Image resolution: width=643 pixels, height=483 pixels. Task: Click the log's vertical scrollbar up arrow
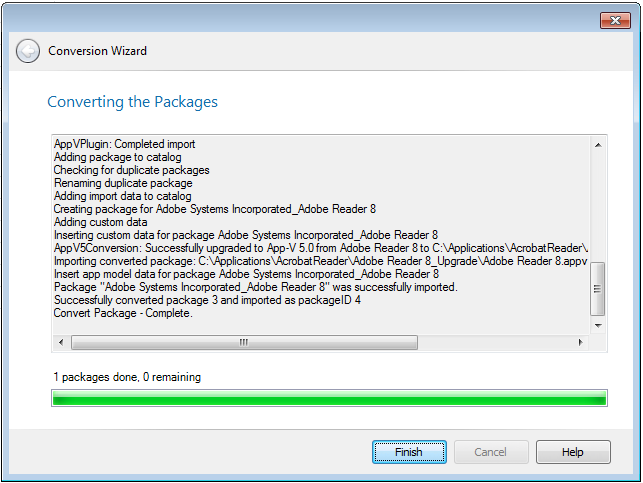598,145
